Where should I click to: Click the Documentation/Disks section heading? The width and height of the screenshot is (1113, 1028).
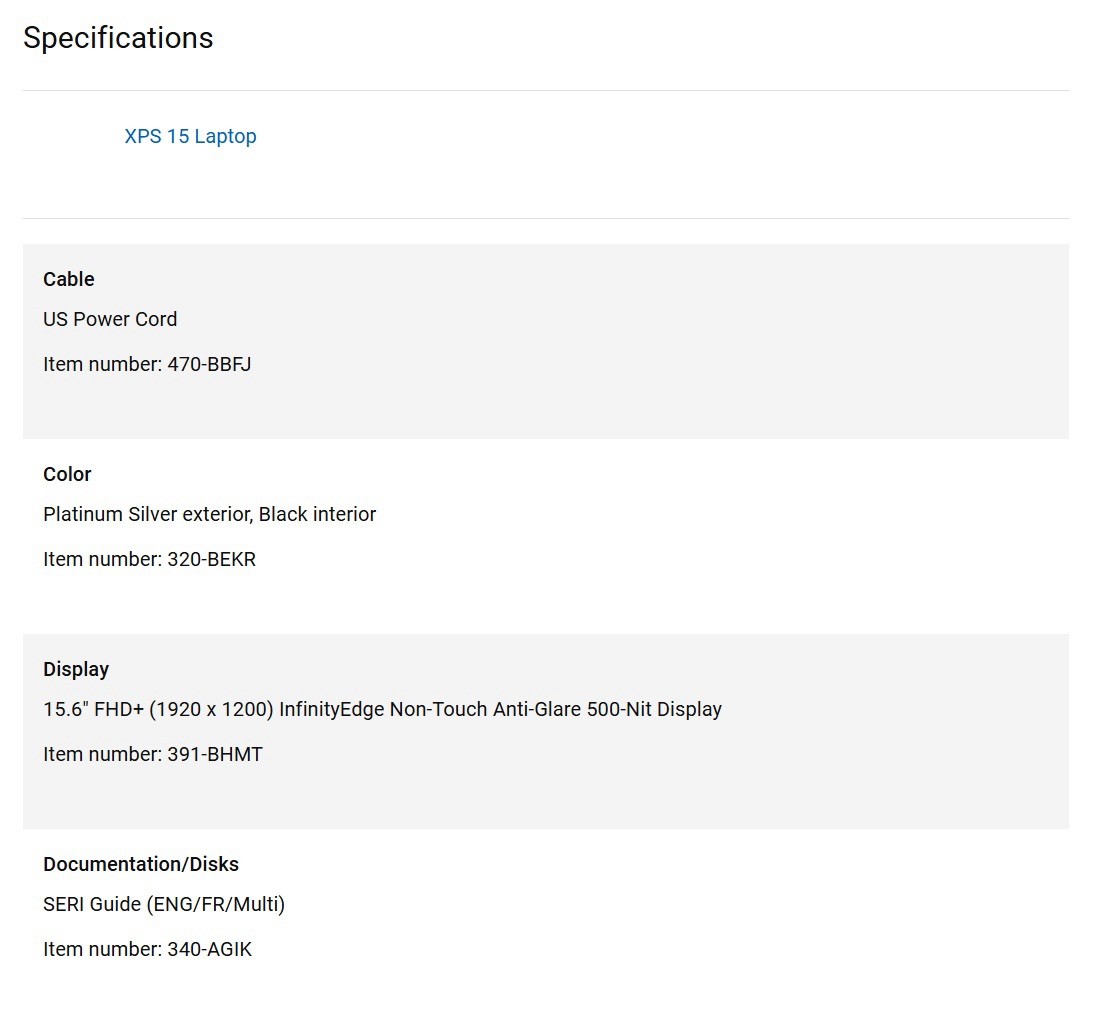tap(141, 864)
